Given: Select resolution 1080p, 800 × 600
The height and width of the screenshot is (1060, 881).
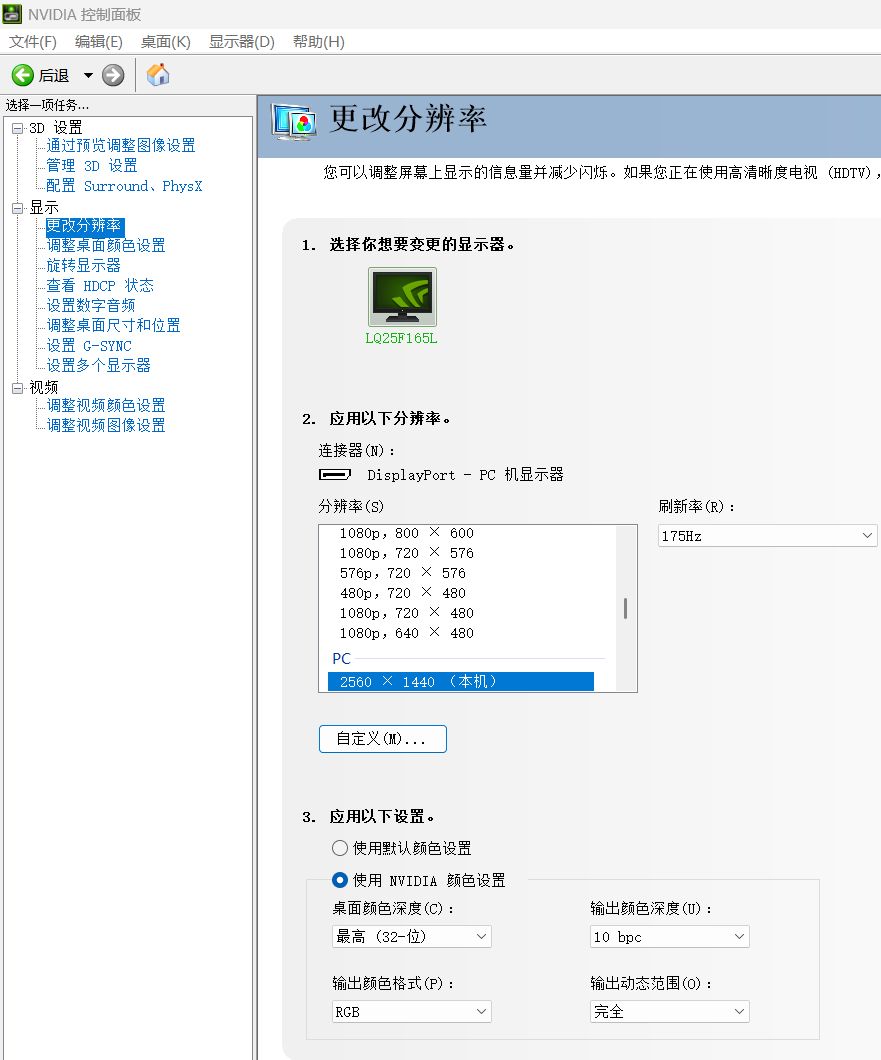Looking at the screenshot, I should (406, 533).
